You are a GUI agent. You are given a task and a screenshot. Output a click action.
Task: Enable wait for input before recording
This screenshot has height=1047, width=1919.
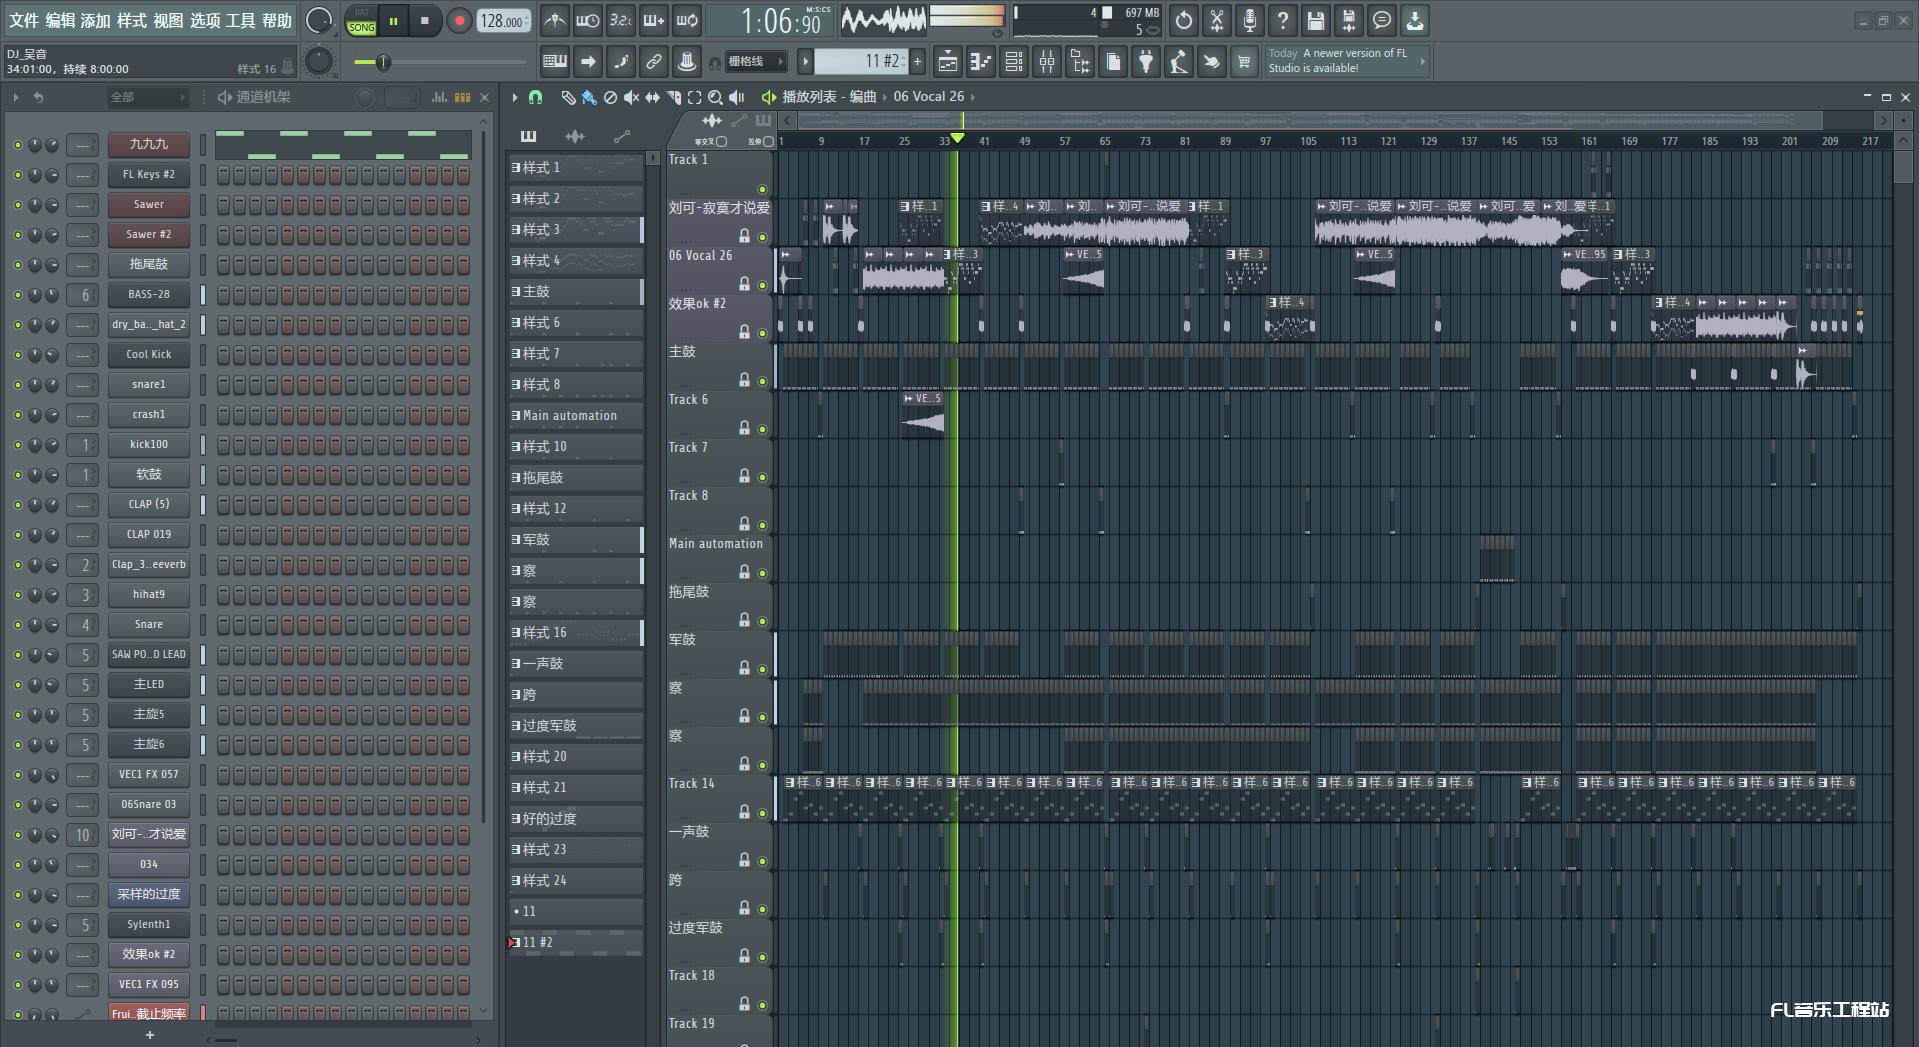[587, 20]
